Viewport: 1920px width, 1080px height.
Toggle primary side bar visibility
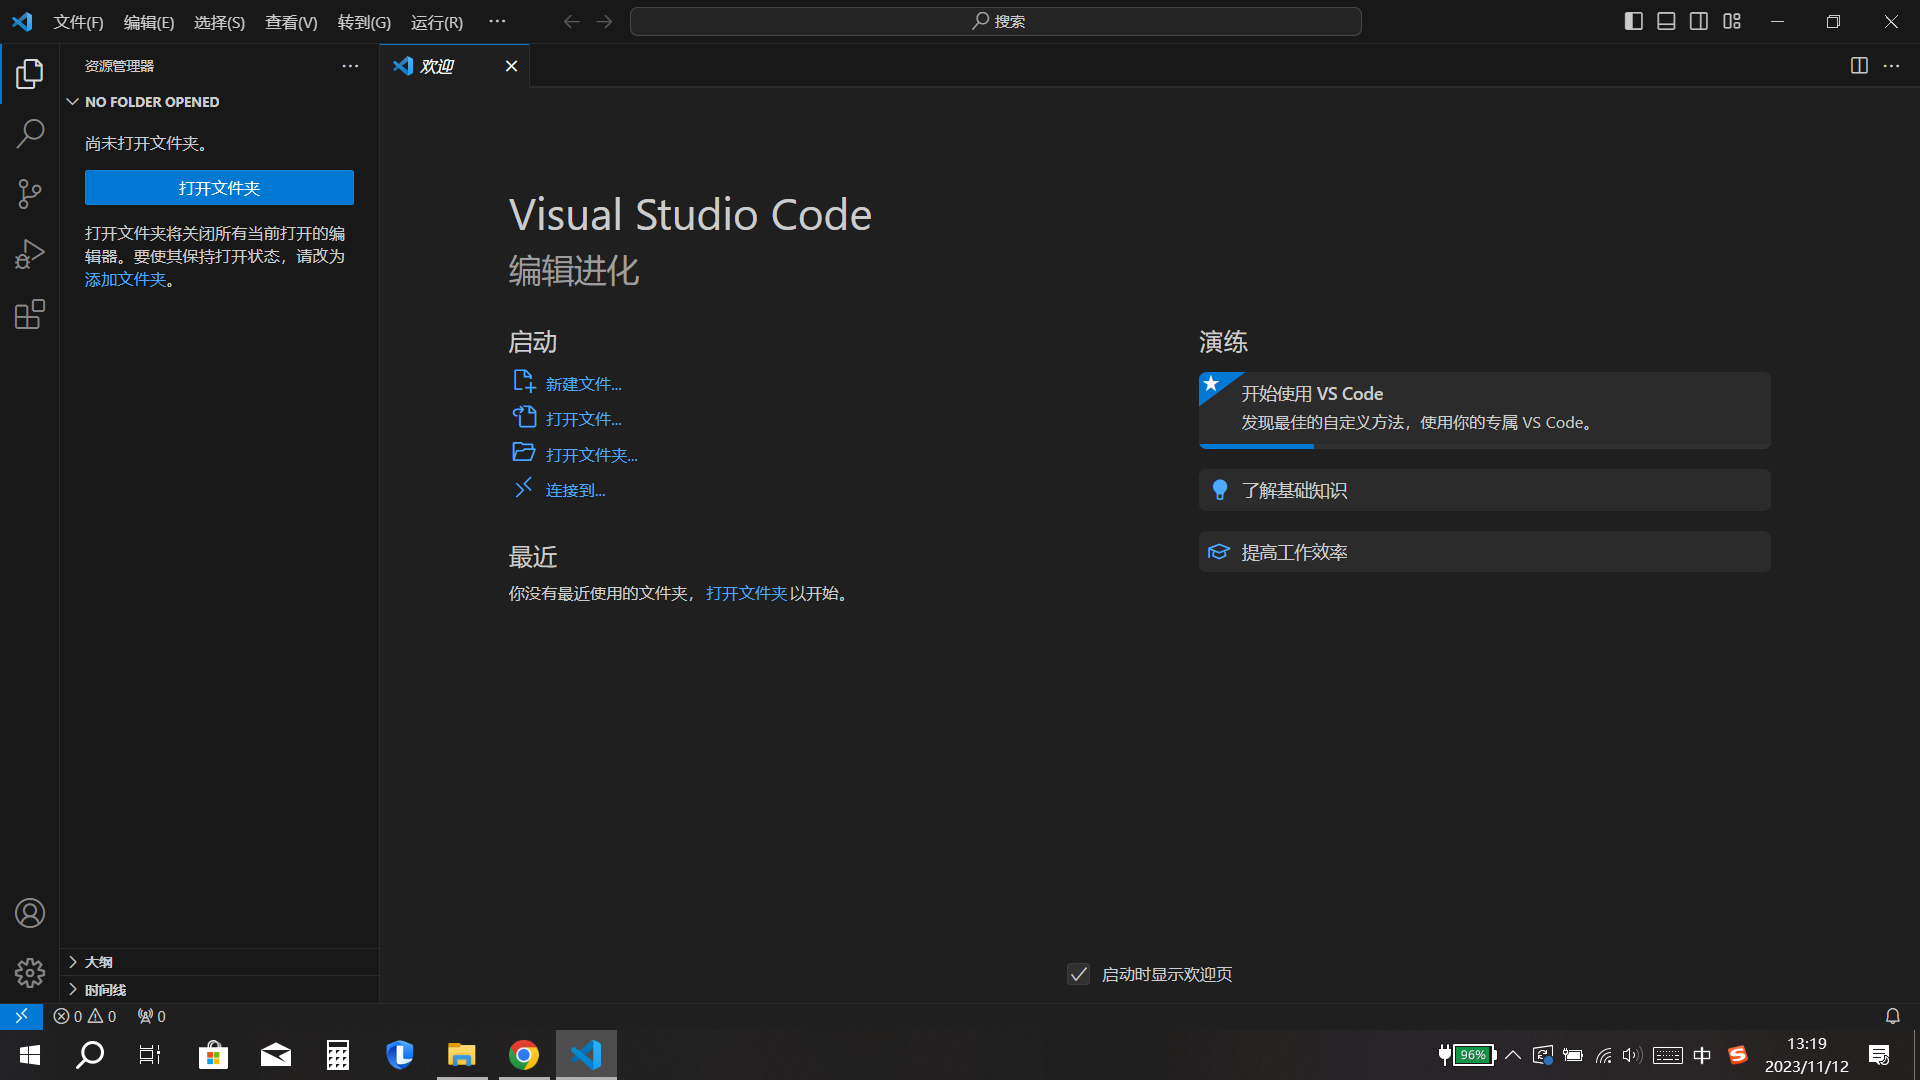pyautogui.click(x=1634, y=21)
